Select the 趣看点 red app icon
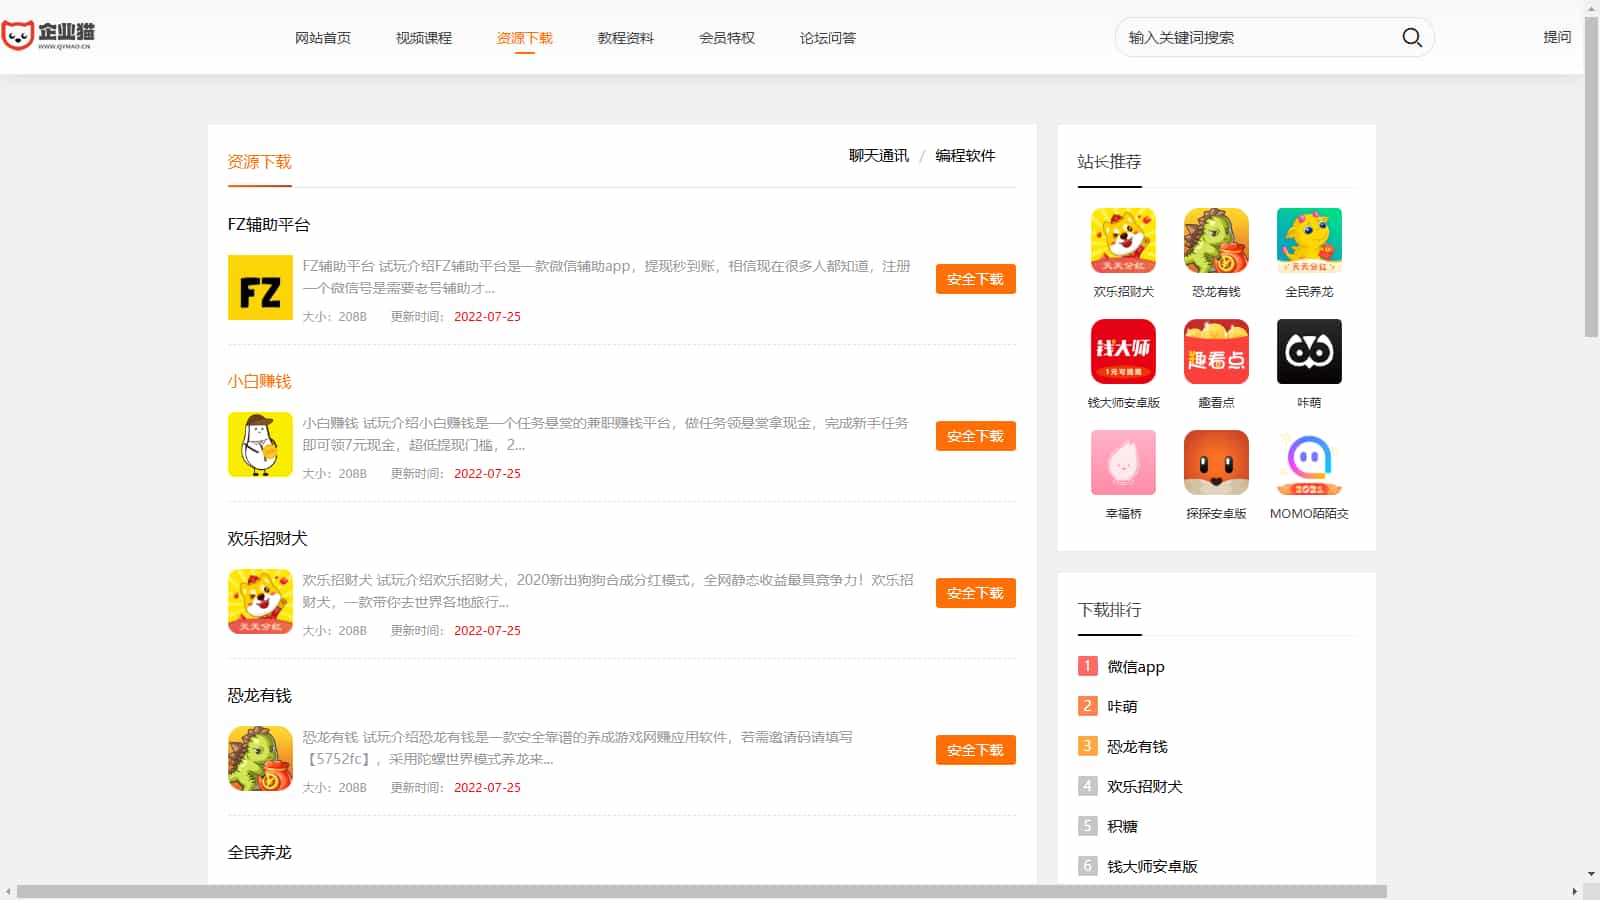Screen dimensions: 1600x900 1216,352
